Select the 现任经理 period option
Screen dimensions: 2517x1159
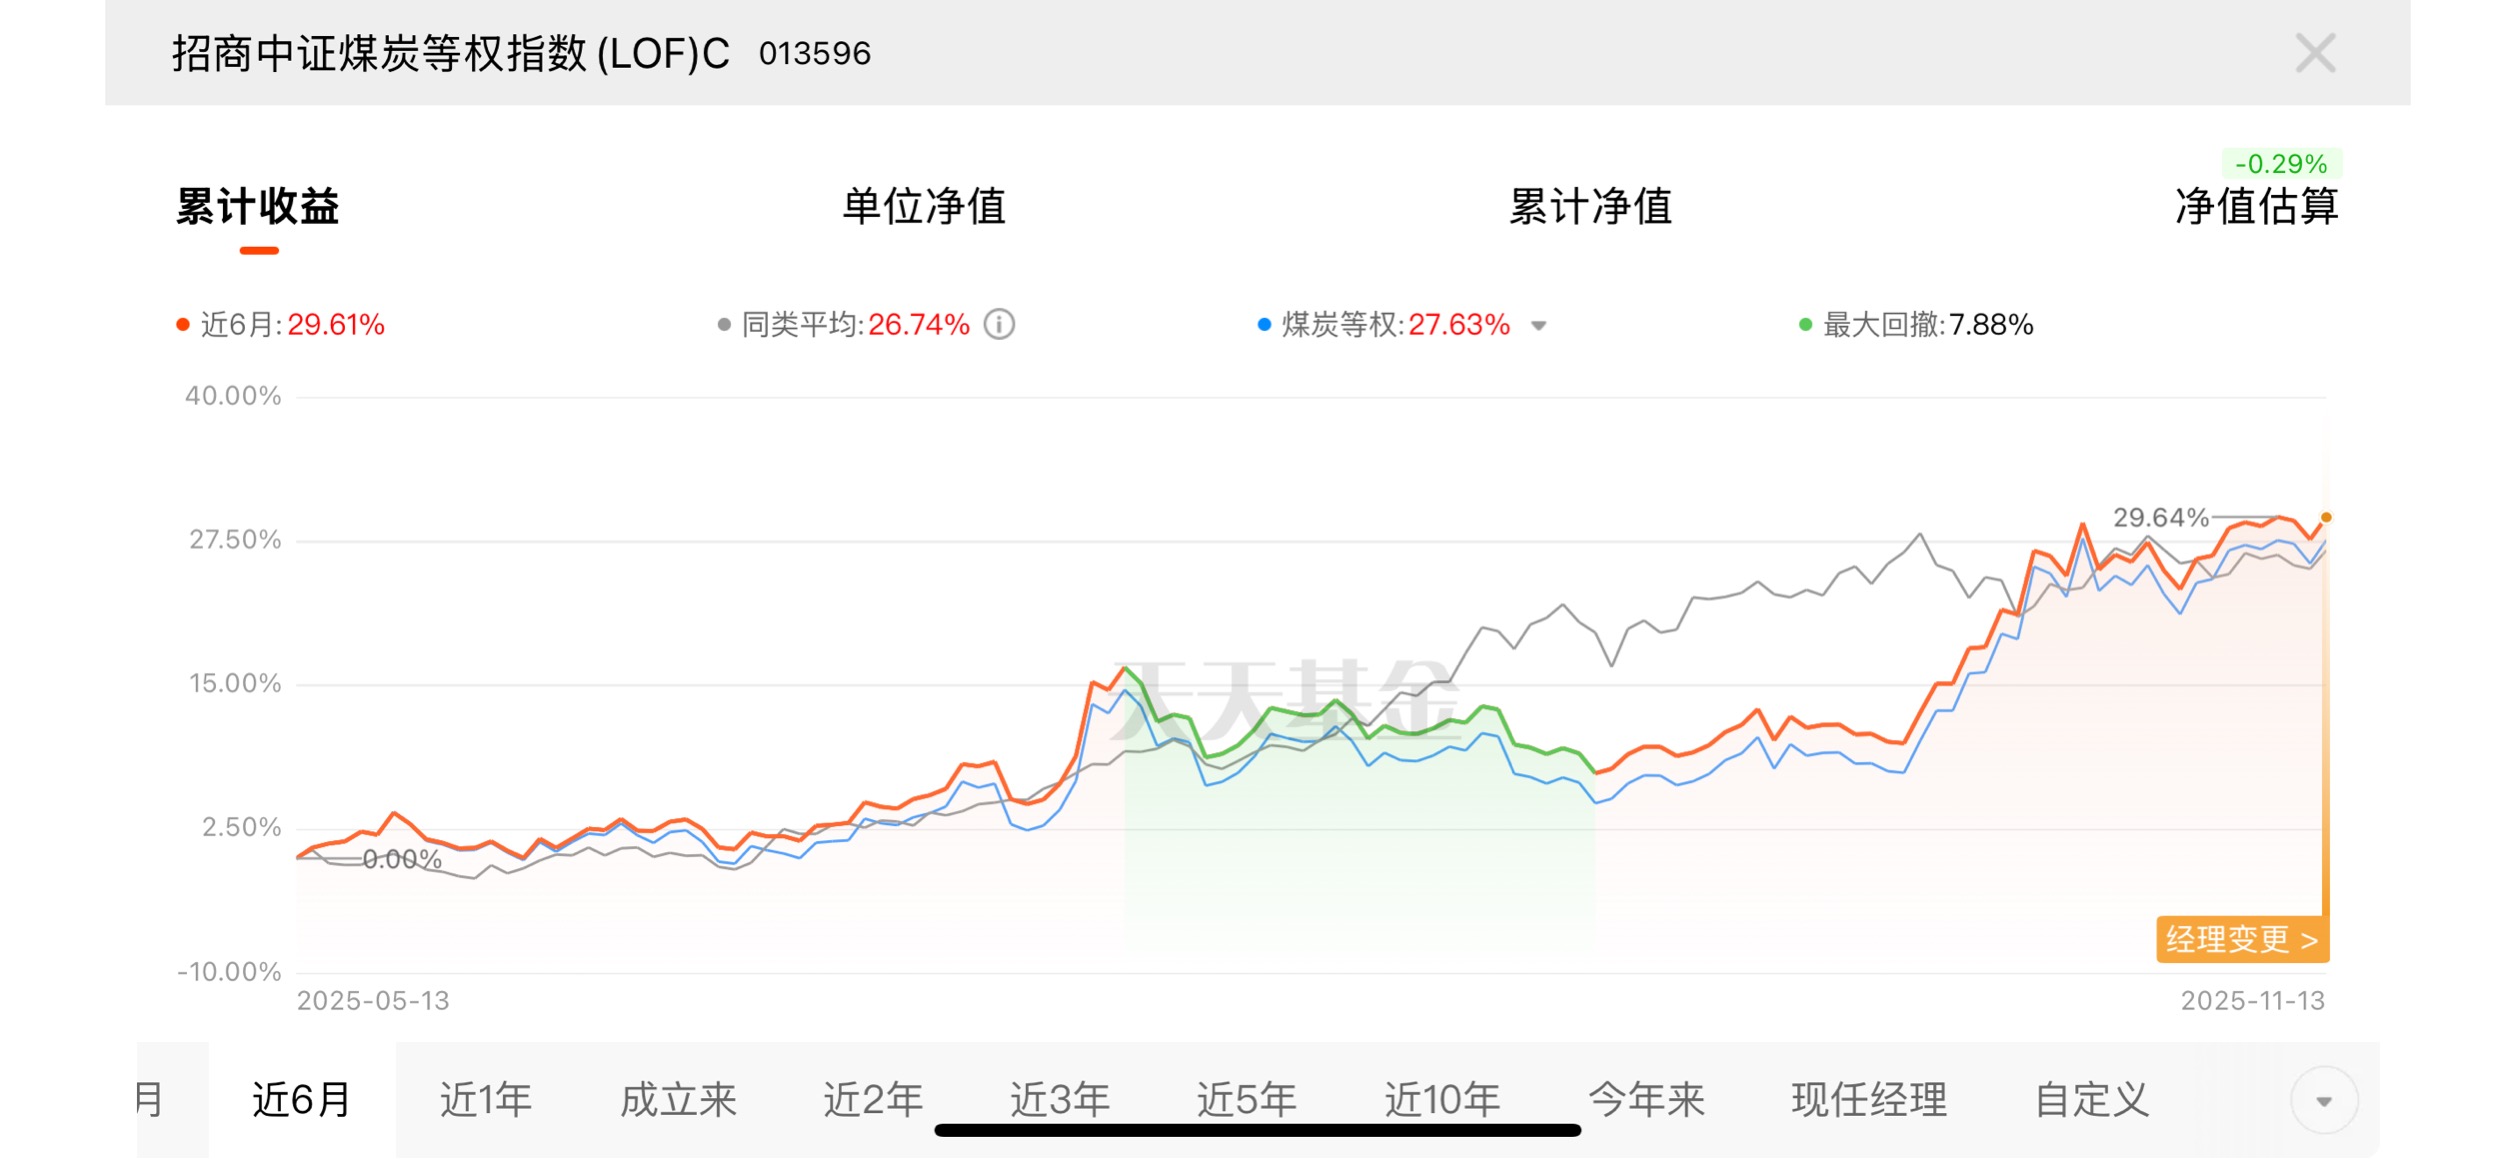1869,1100
